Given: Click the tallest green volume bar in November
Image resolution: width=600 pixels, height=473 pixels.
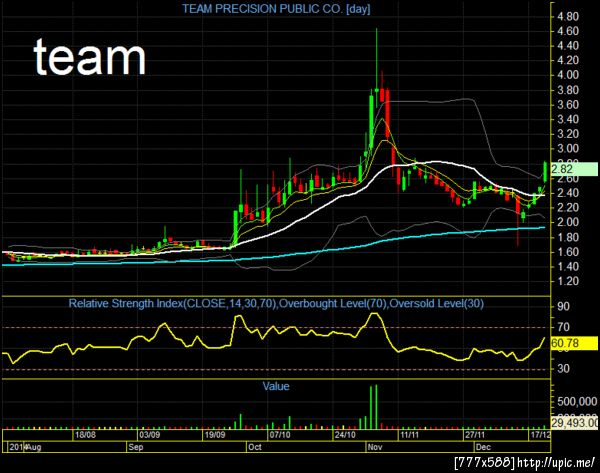Looking at the screenshot, I should coord(376,407).
